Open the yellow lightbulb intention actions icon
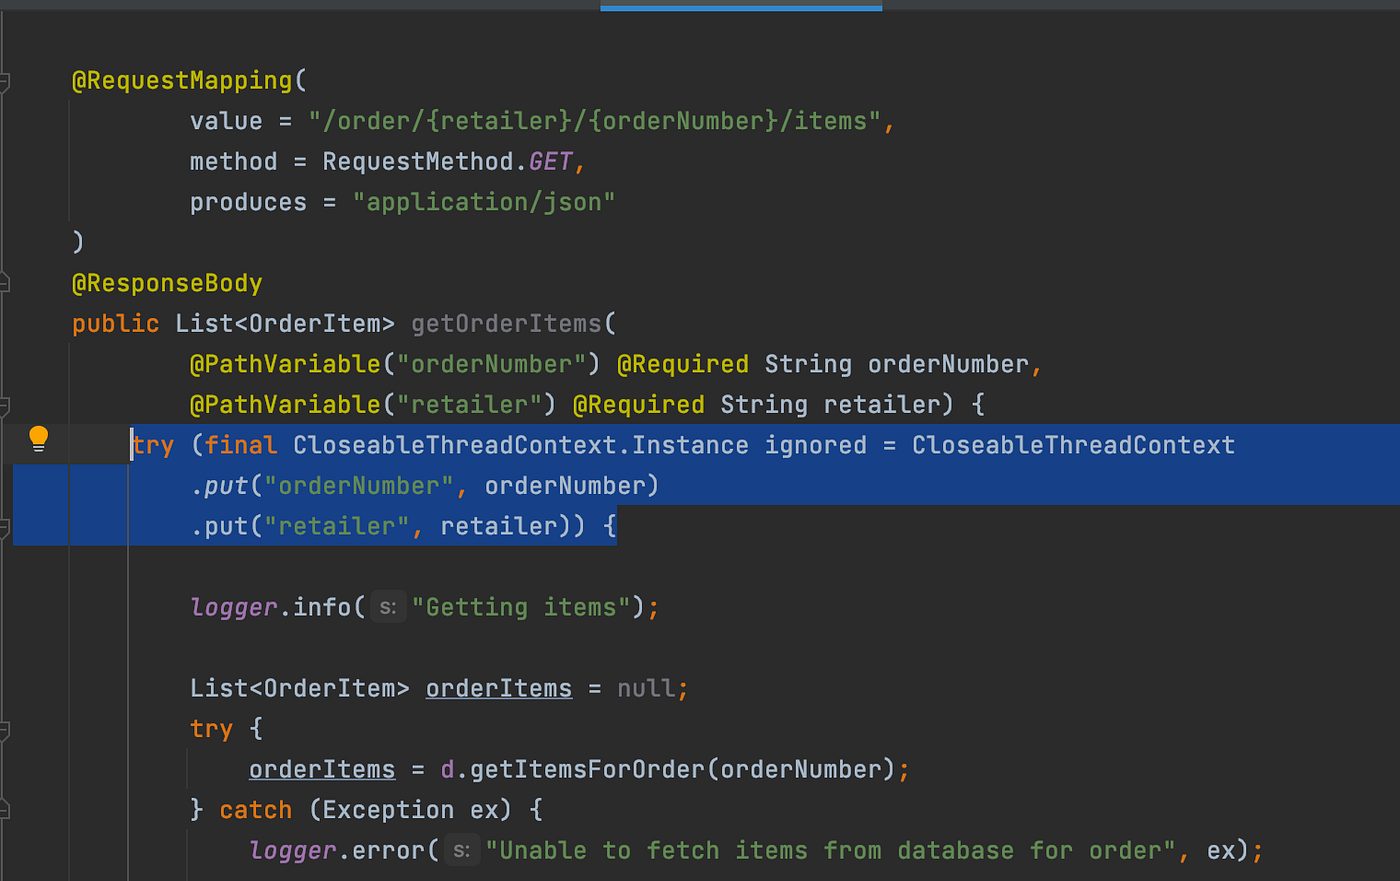 coord(38,438)
